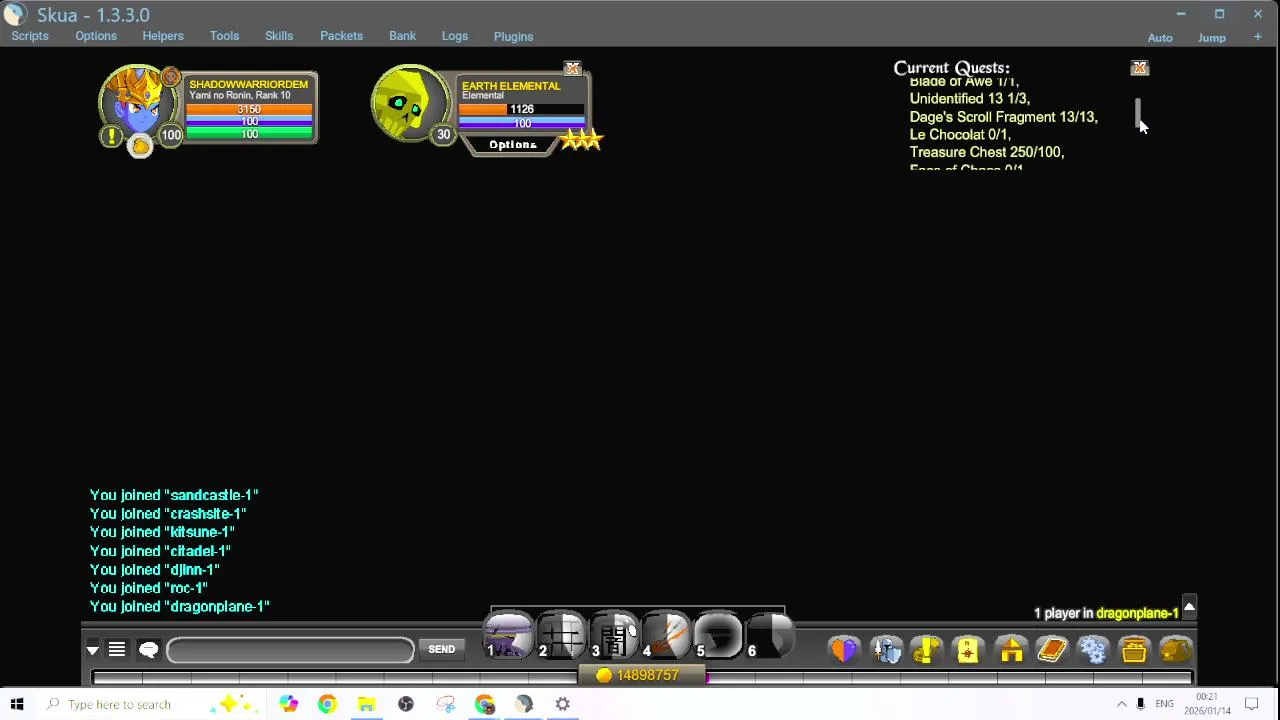Expand the chat channel dropdown arrow
1280x720 pixels.
point(92,650)
